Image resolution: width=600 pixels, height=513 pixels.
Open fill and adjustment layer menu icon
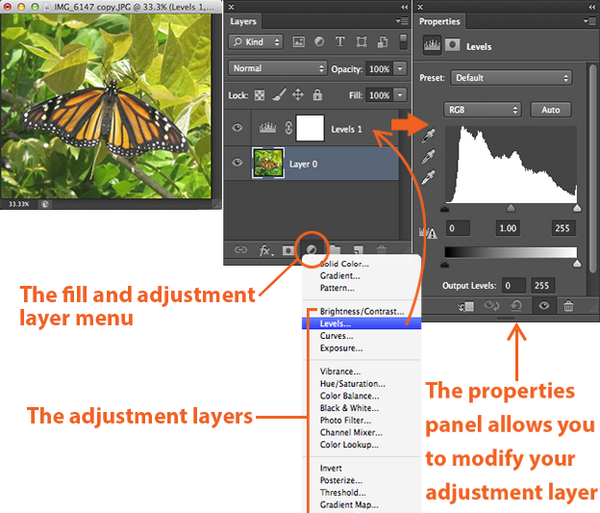click(311, 250)
